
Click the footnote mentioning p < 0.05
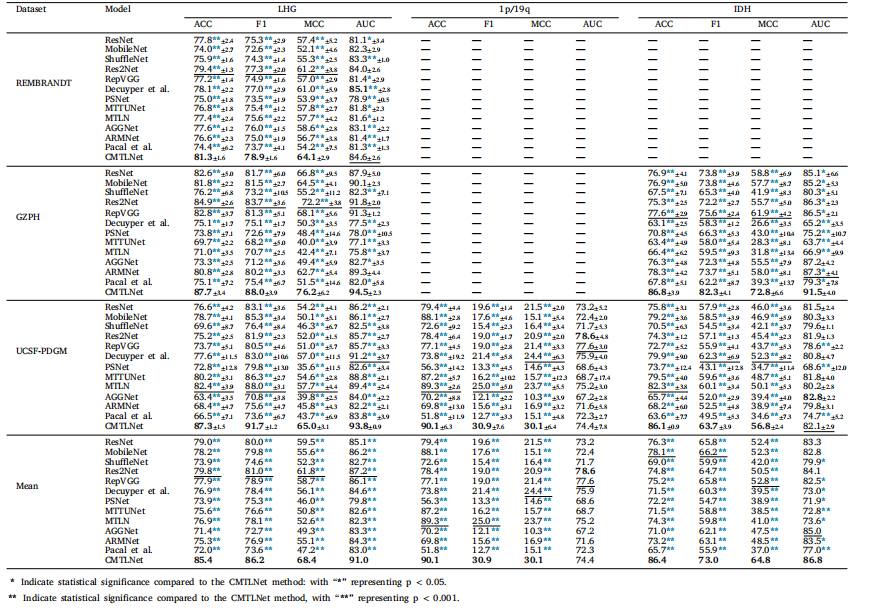[228, 582]
